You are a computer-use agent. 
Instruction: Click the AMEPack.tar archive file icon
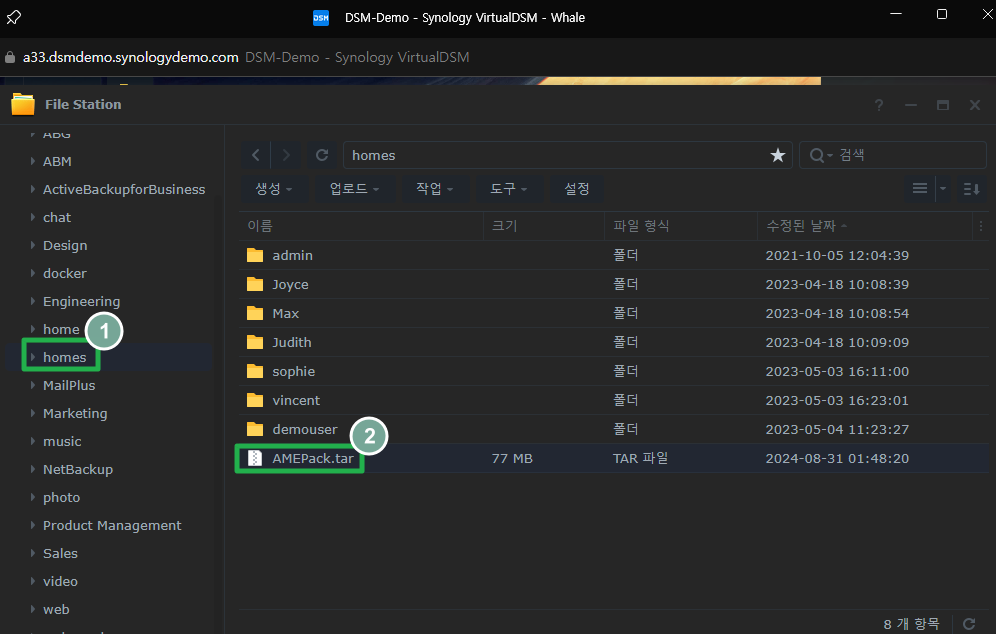(254, 458)
